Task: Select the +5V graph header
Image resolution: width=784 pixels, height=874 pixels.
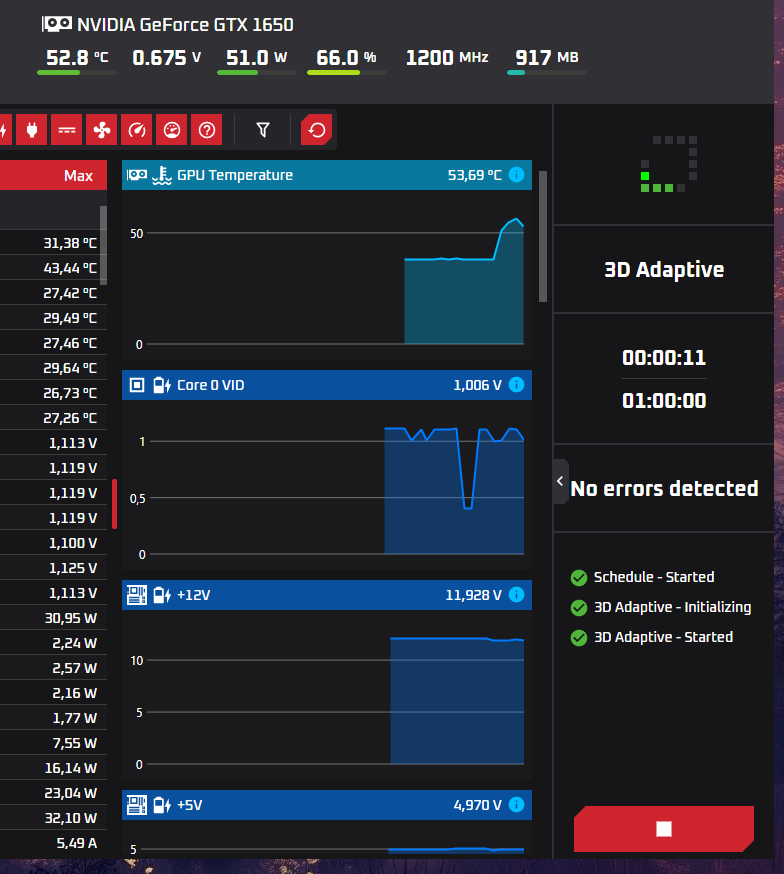Action: point(327,805)
